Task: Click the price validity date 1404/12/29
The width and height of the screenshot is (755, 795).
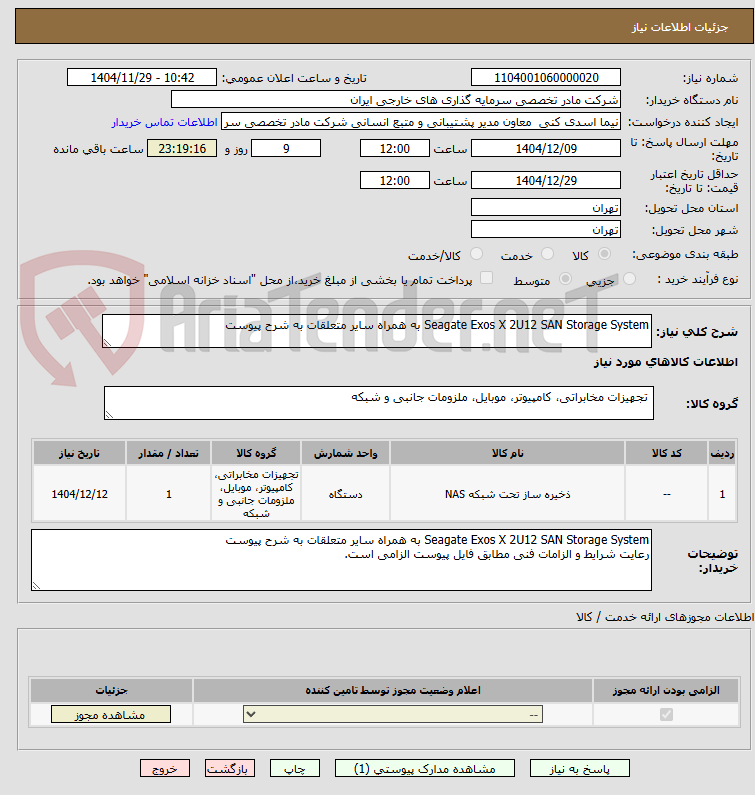Action: click(546, 180)
